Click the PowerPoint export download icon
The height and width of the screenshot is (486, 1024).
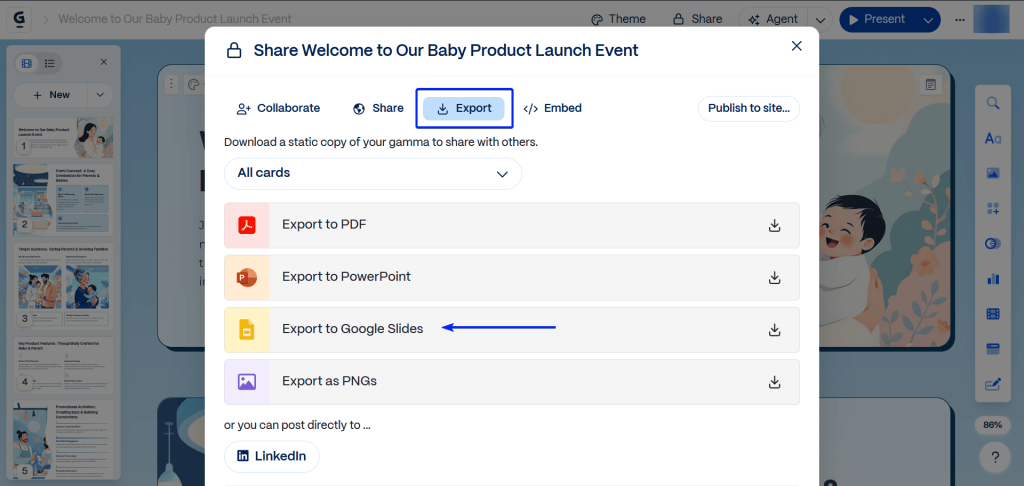(x=774, y=277)
